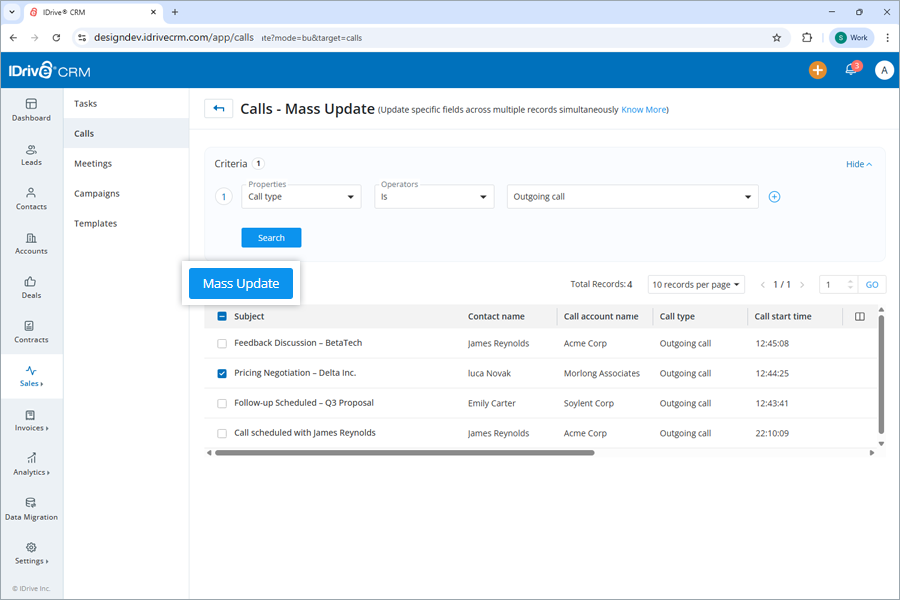The image size is (900, 600).
Task: Click the Mass Update button
Action: [x=240, y=283]
